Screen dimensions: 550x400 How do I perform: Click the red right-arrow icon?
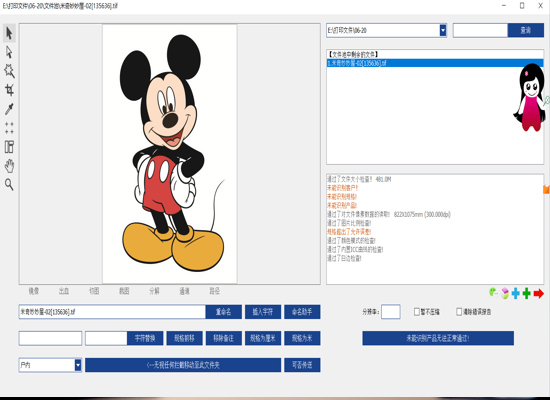coord(538,293)
